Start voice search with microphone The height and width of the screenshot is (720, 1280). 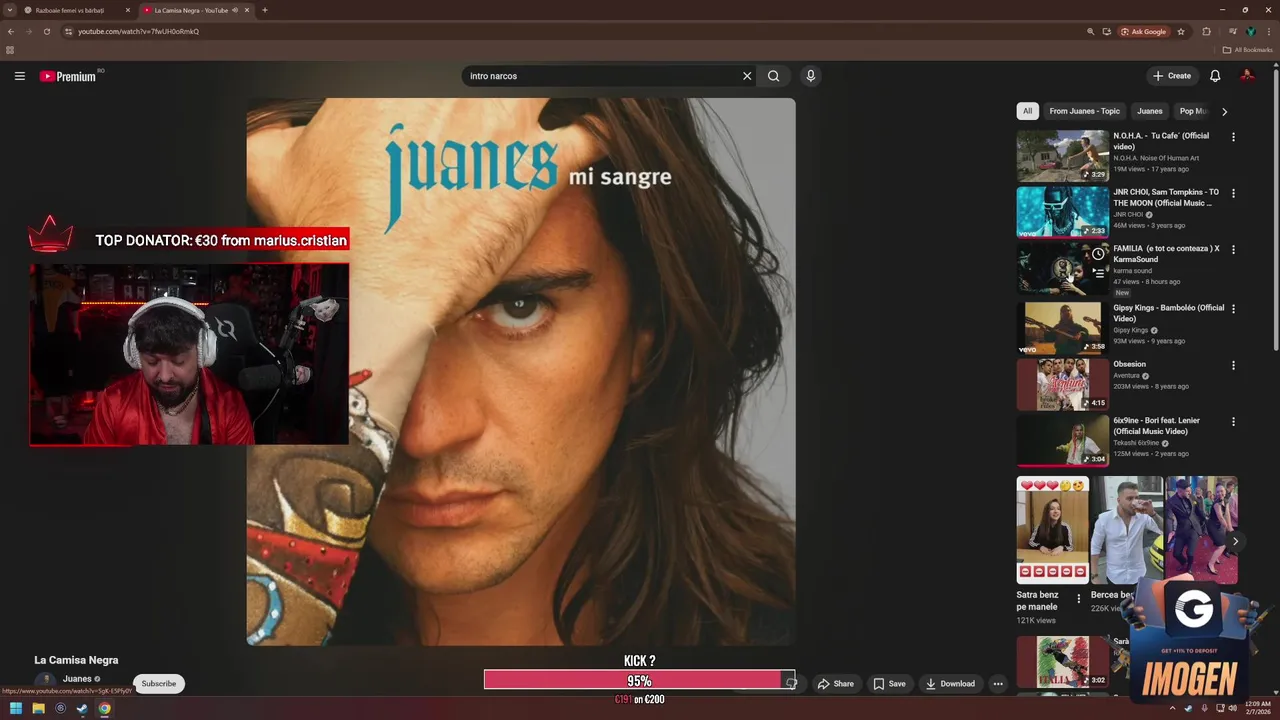[810, 76]
